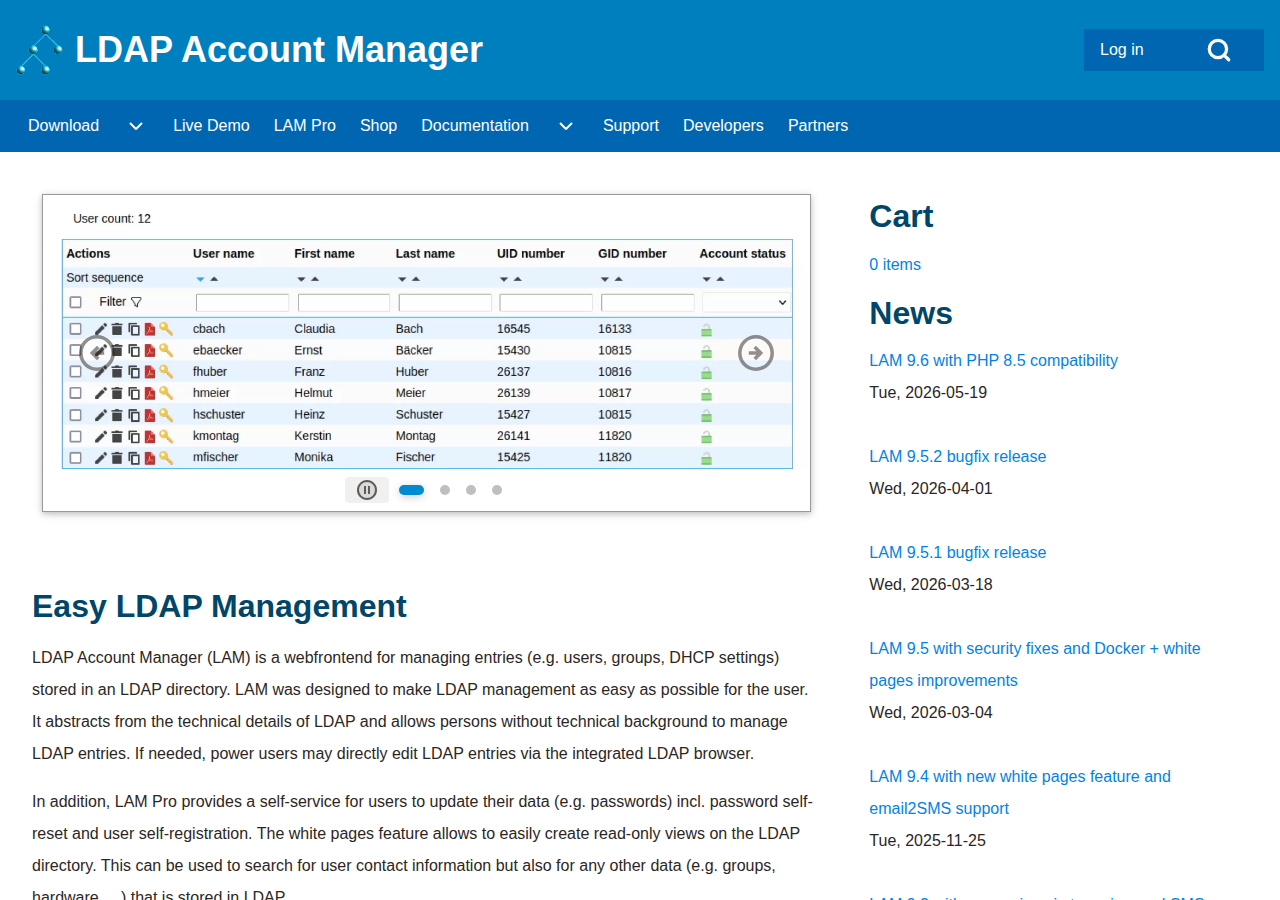This screenshot has height=900, width=1280.
Task: Read LAM 9.6 with PHP 8.5 compatibility news
Action: pos(994,361)
